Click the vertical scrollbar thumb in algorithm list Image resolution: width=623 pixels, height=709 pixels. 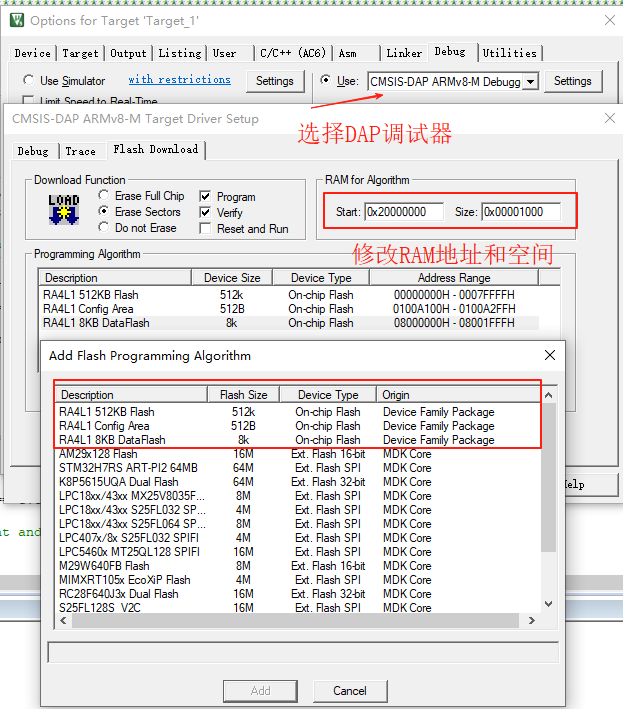(549, 477)
